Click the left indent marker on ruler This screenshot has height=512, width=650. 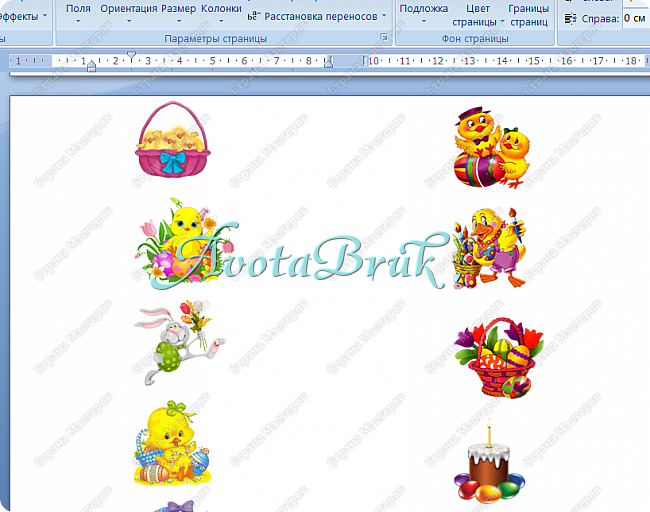pos(92,66)
